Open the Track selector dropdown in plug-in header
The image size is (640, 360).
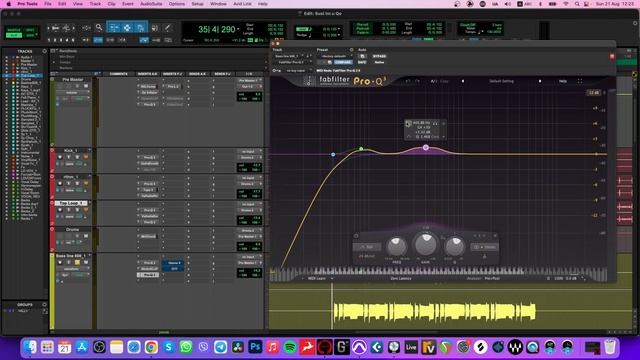point(289,56)
